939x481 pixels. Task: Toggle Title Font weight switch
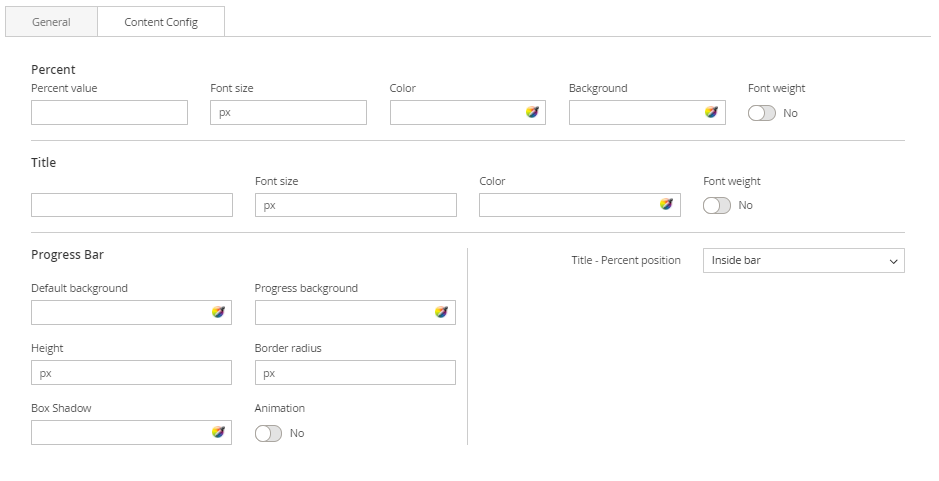(717, 205)
